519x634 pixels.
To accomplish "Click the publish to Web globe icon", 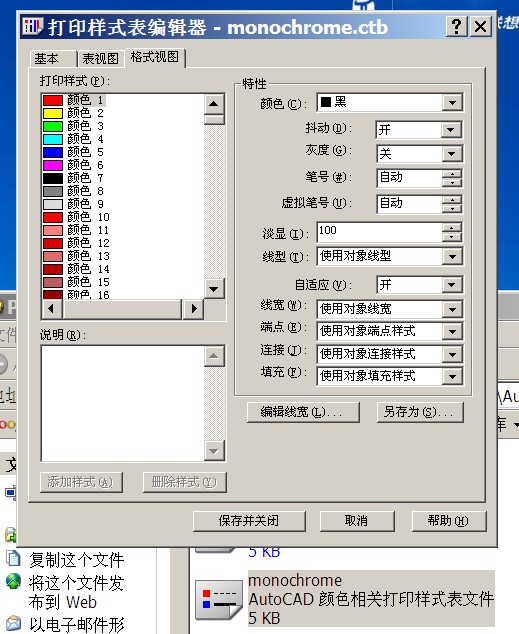I will tap(13, 581).
